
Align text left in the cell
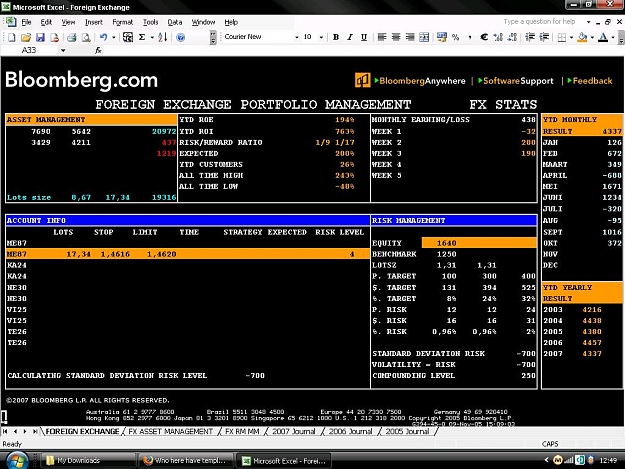(382, 37)
